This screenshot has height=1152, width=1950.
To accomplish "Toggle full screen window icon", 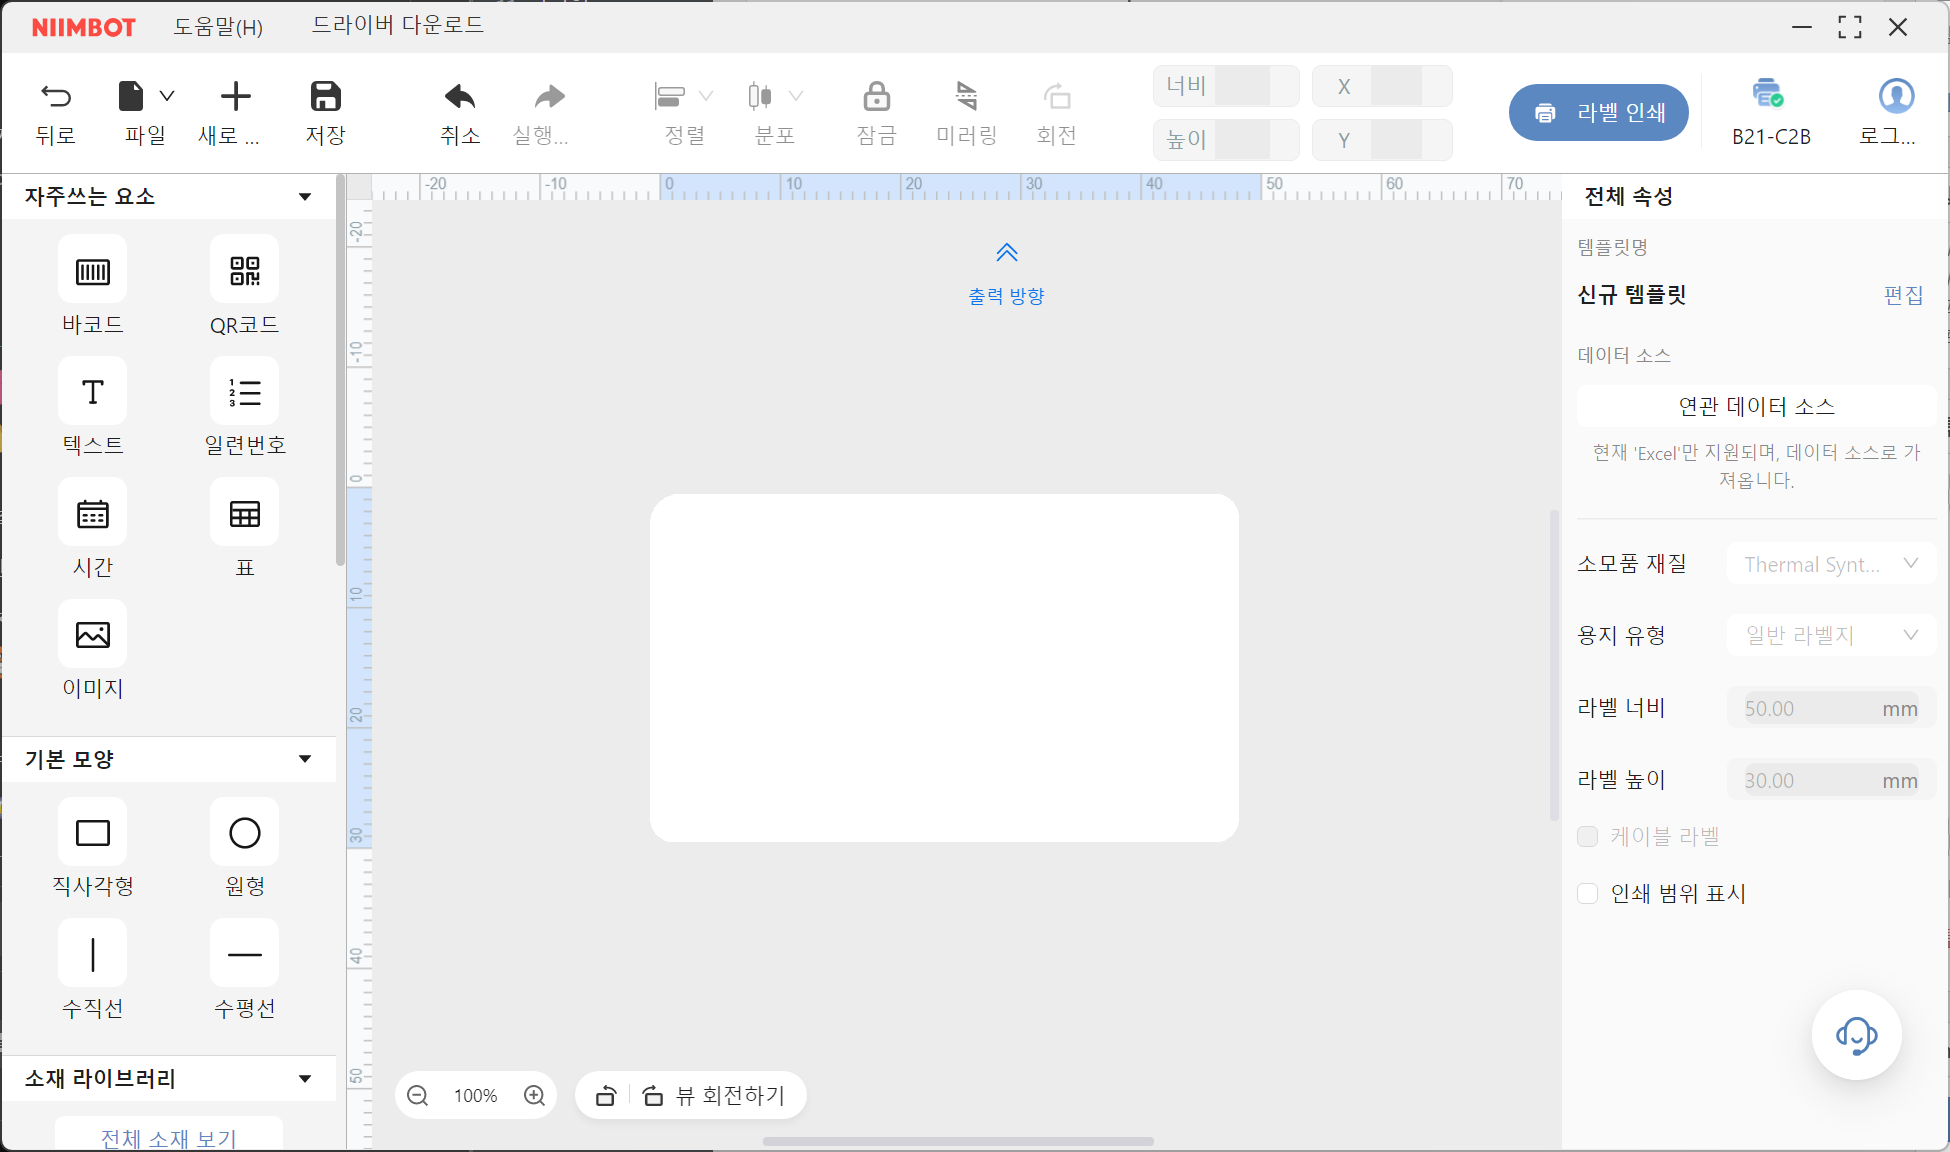I will pos(1849,27).
